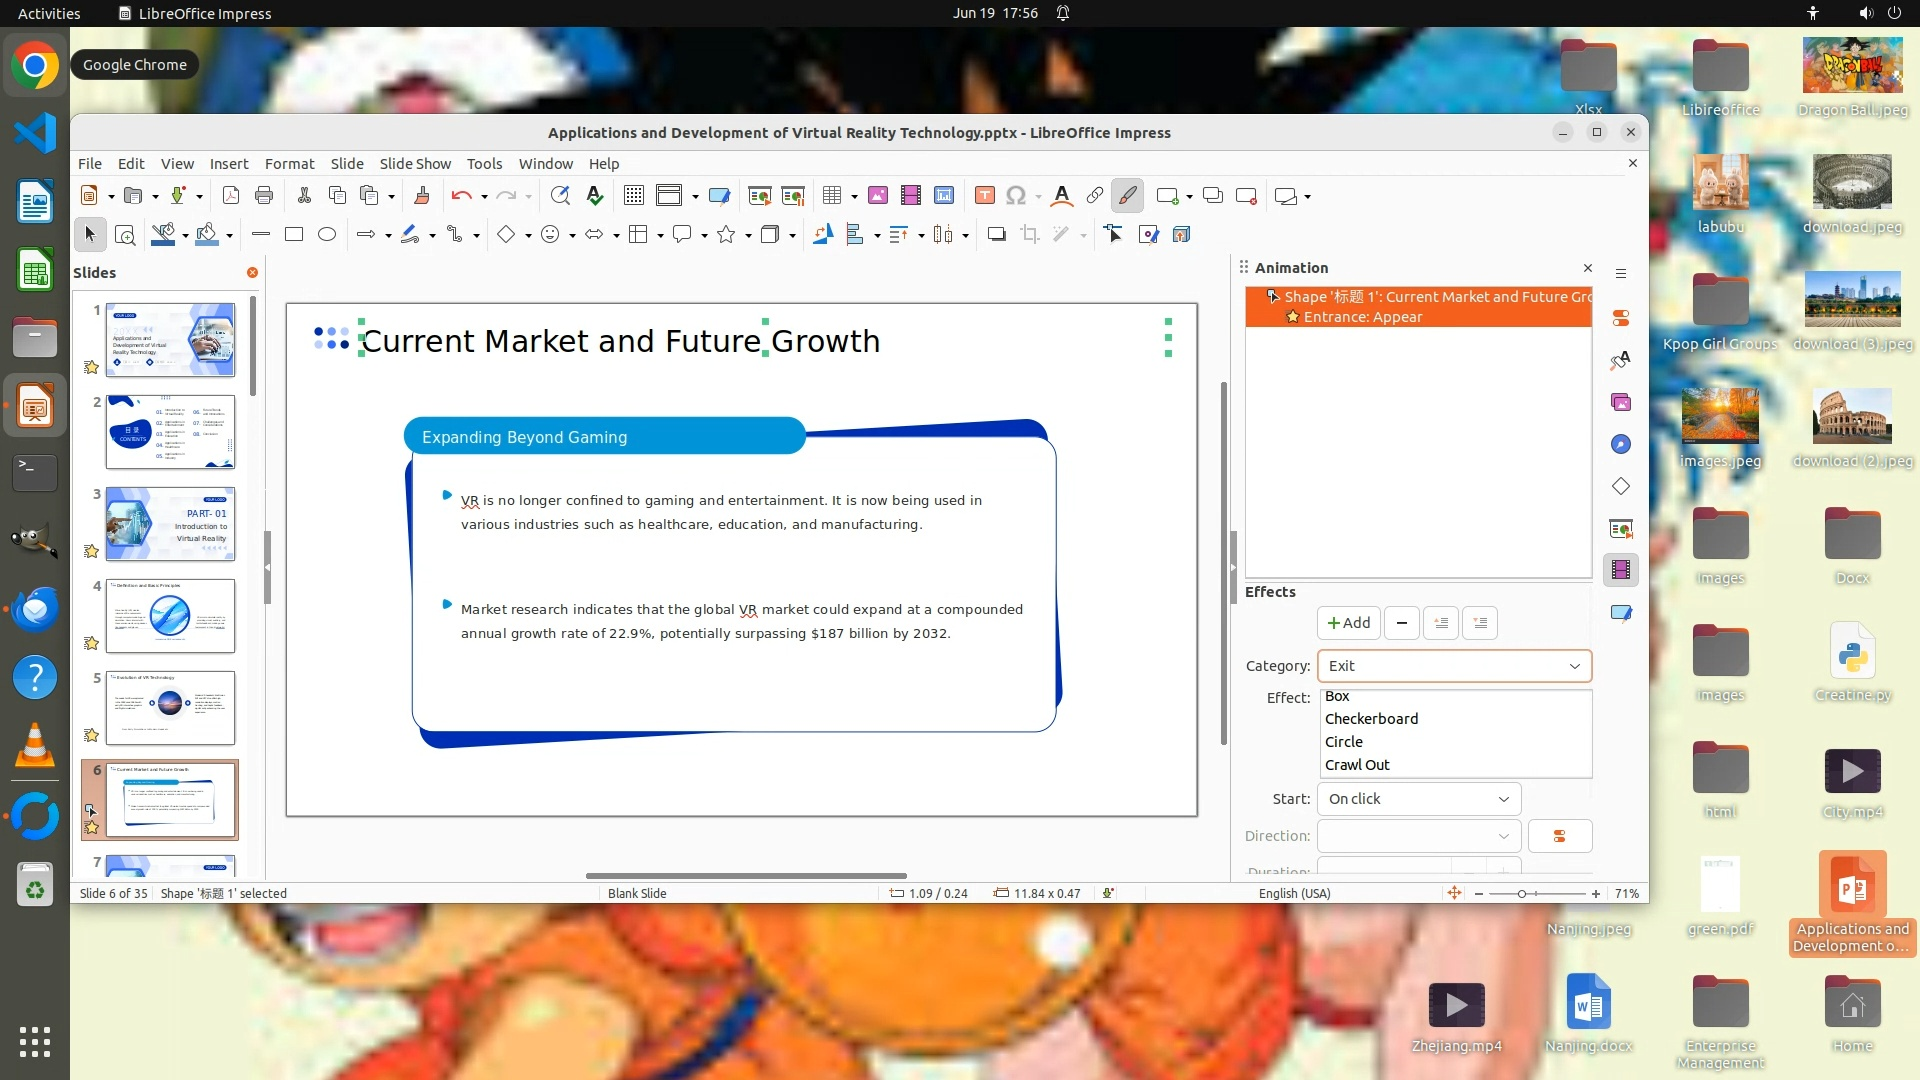The height and width of the screenshot is (1080, 1920).
Task: Click the Crop Image tool
Action: tap(1029, 234)
